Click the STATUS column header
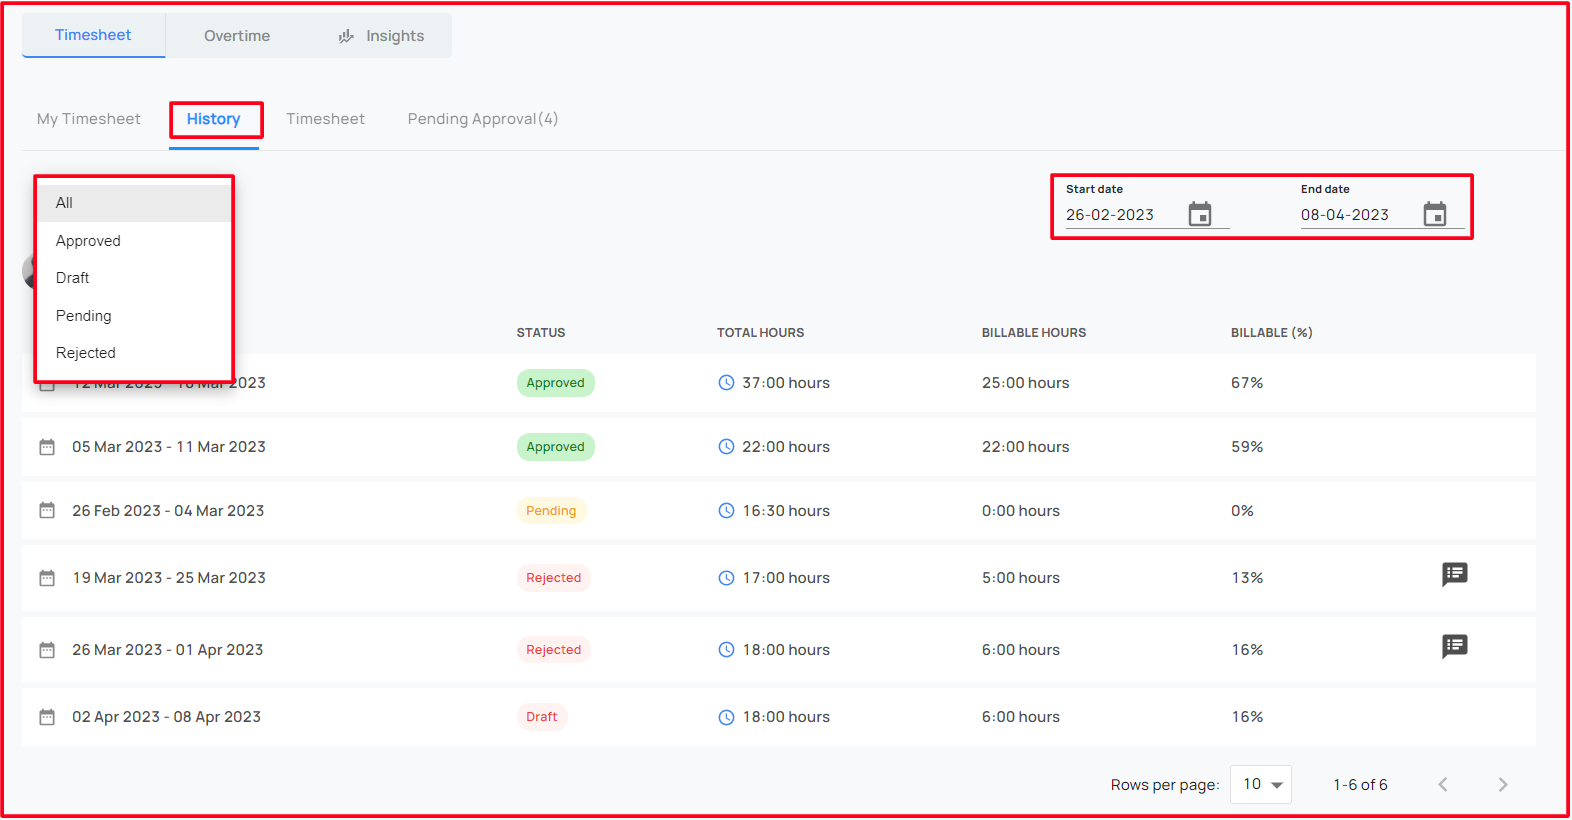This screenshot has width=1572, height=820. pos(541,333)
